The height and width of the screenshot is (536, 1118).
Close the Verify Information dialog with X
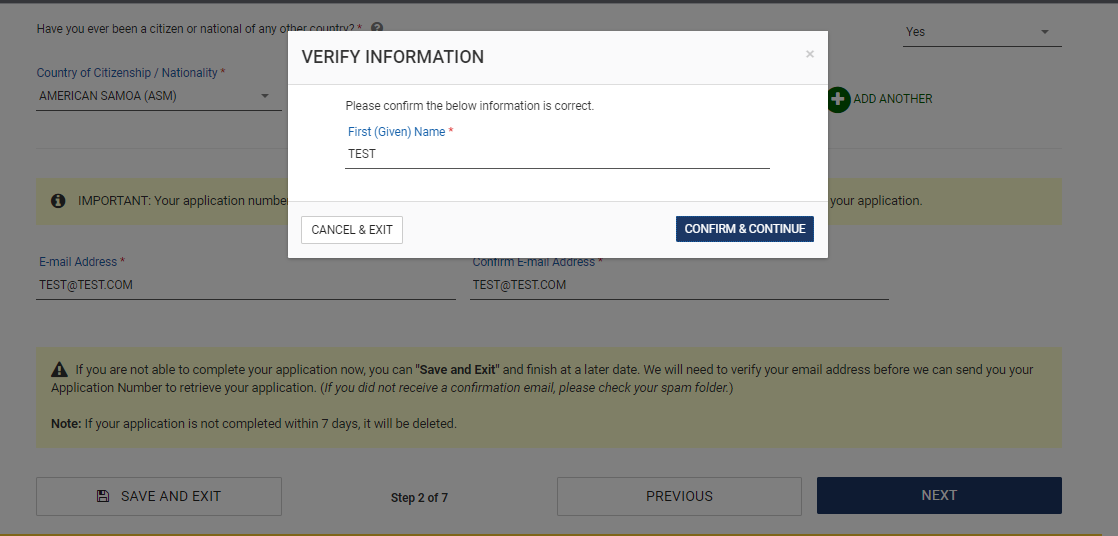point(810,55)
